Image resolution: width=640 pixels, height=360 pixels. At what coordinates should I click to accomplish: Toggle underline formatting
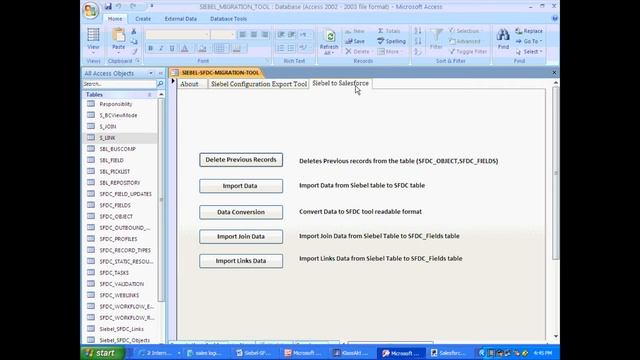172,48
